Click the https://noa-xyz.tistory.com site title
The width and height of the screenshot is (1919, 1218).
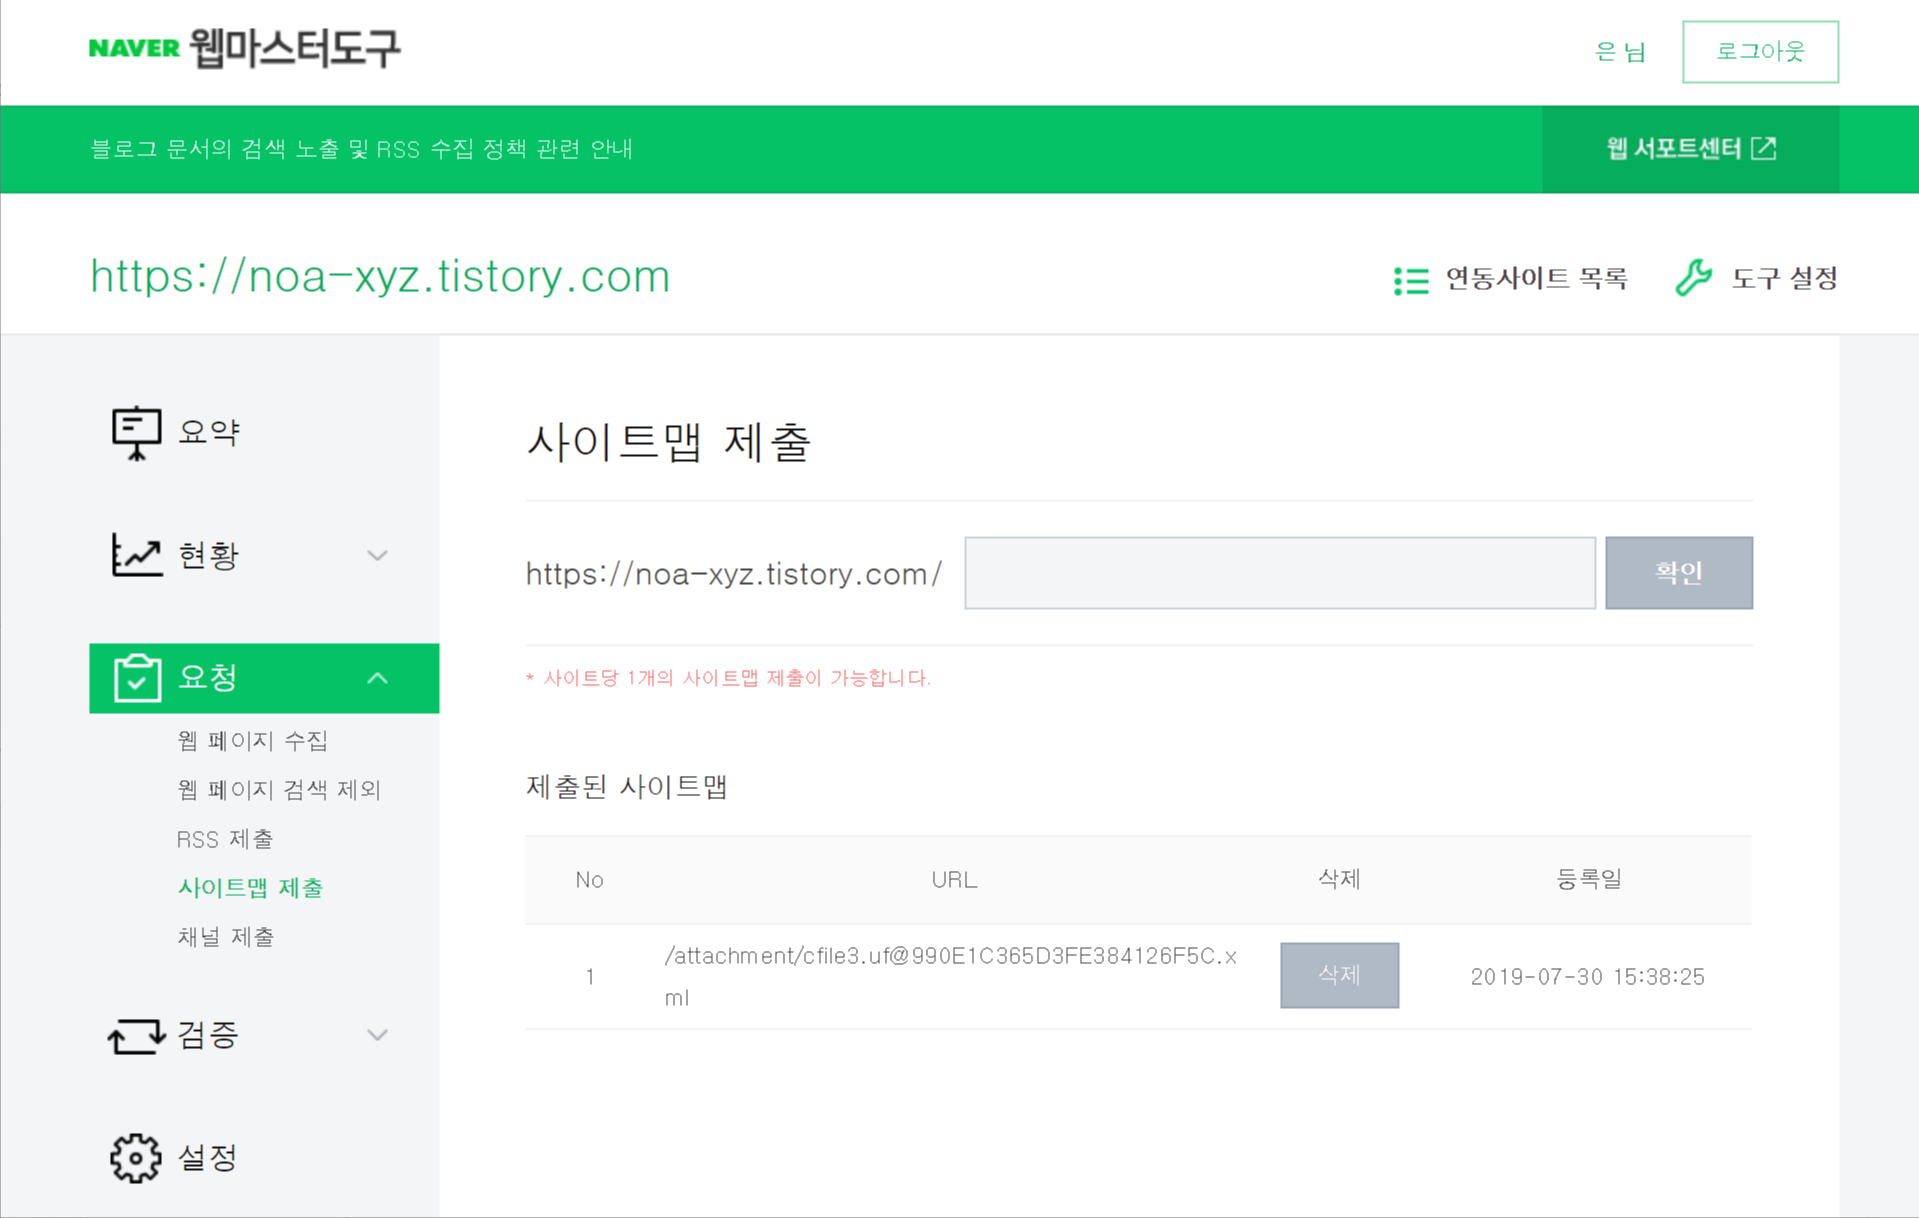380,276
